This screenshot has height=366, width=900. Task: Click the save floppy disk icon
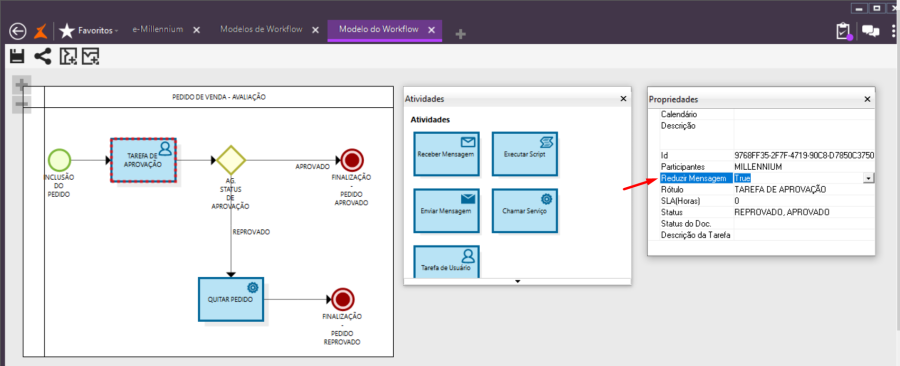[17, 56]
